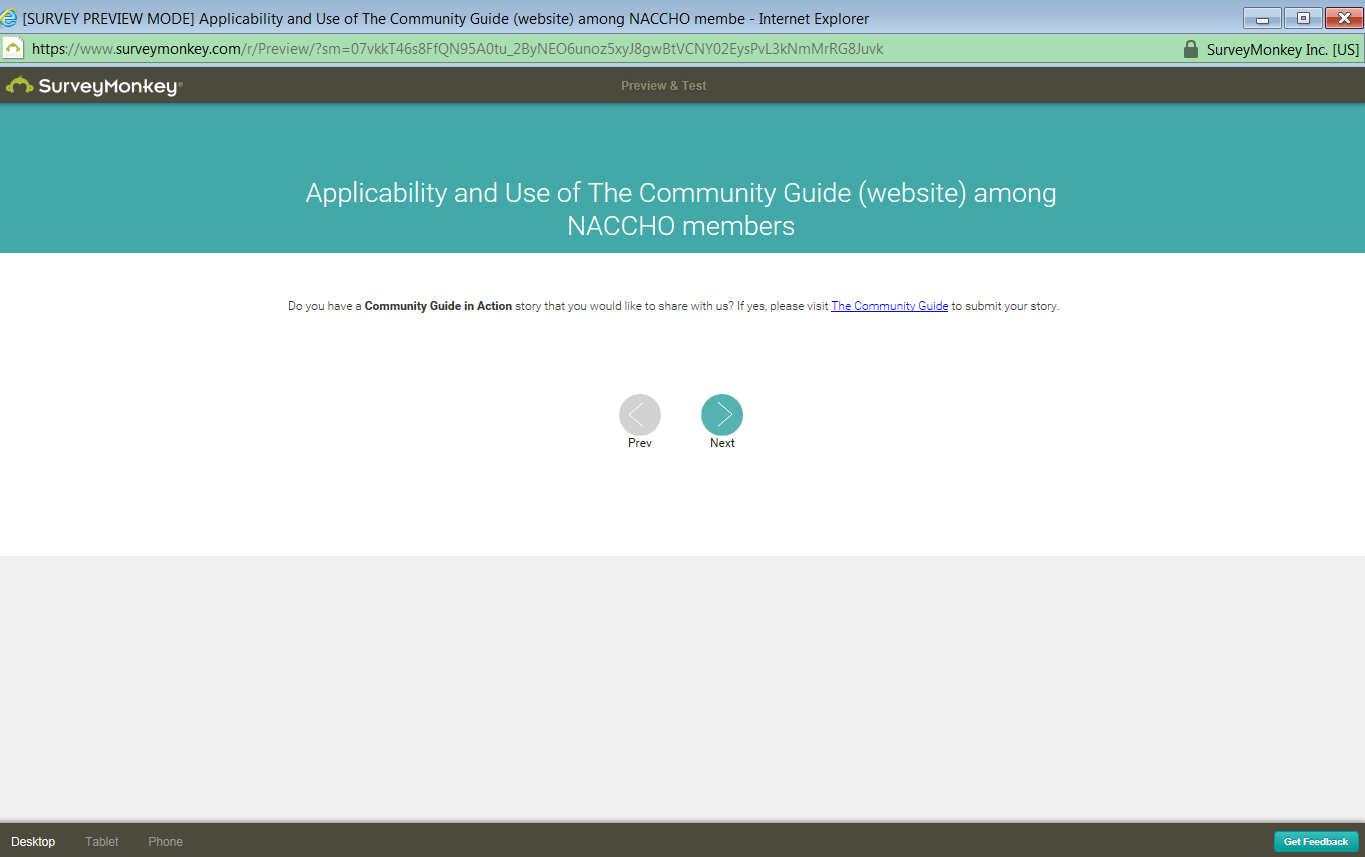Open The Community Guide link

pos(889,306)
